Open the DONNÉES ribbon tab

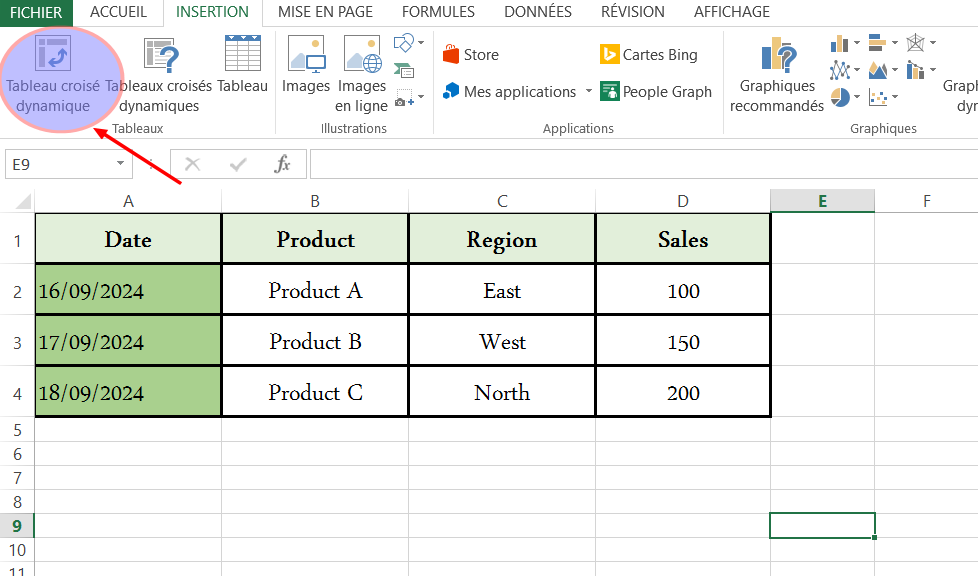click(x=538, y=12)
